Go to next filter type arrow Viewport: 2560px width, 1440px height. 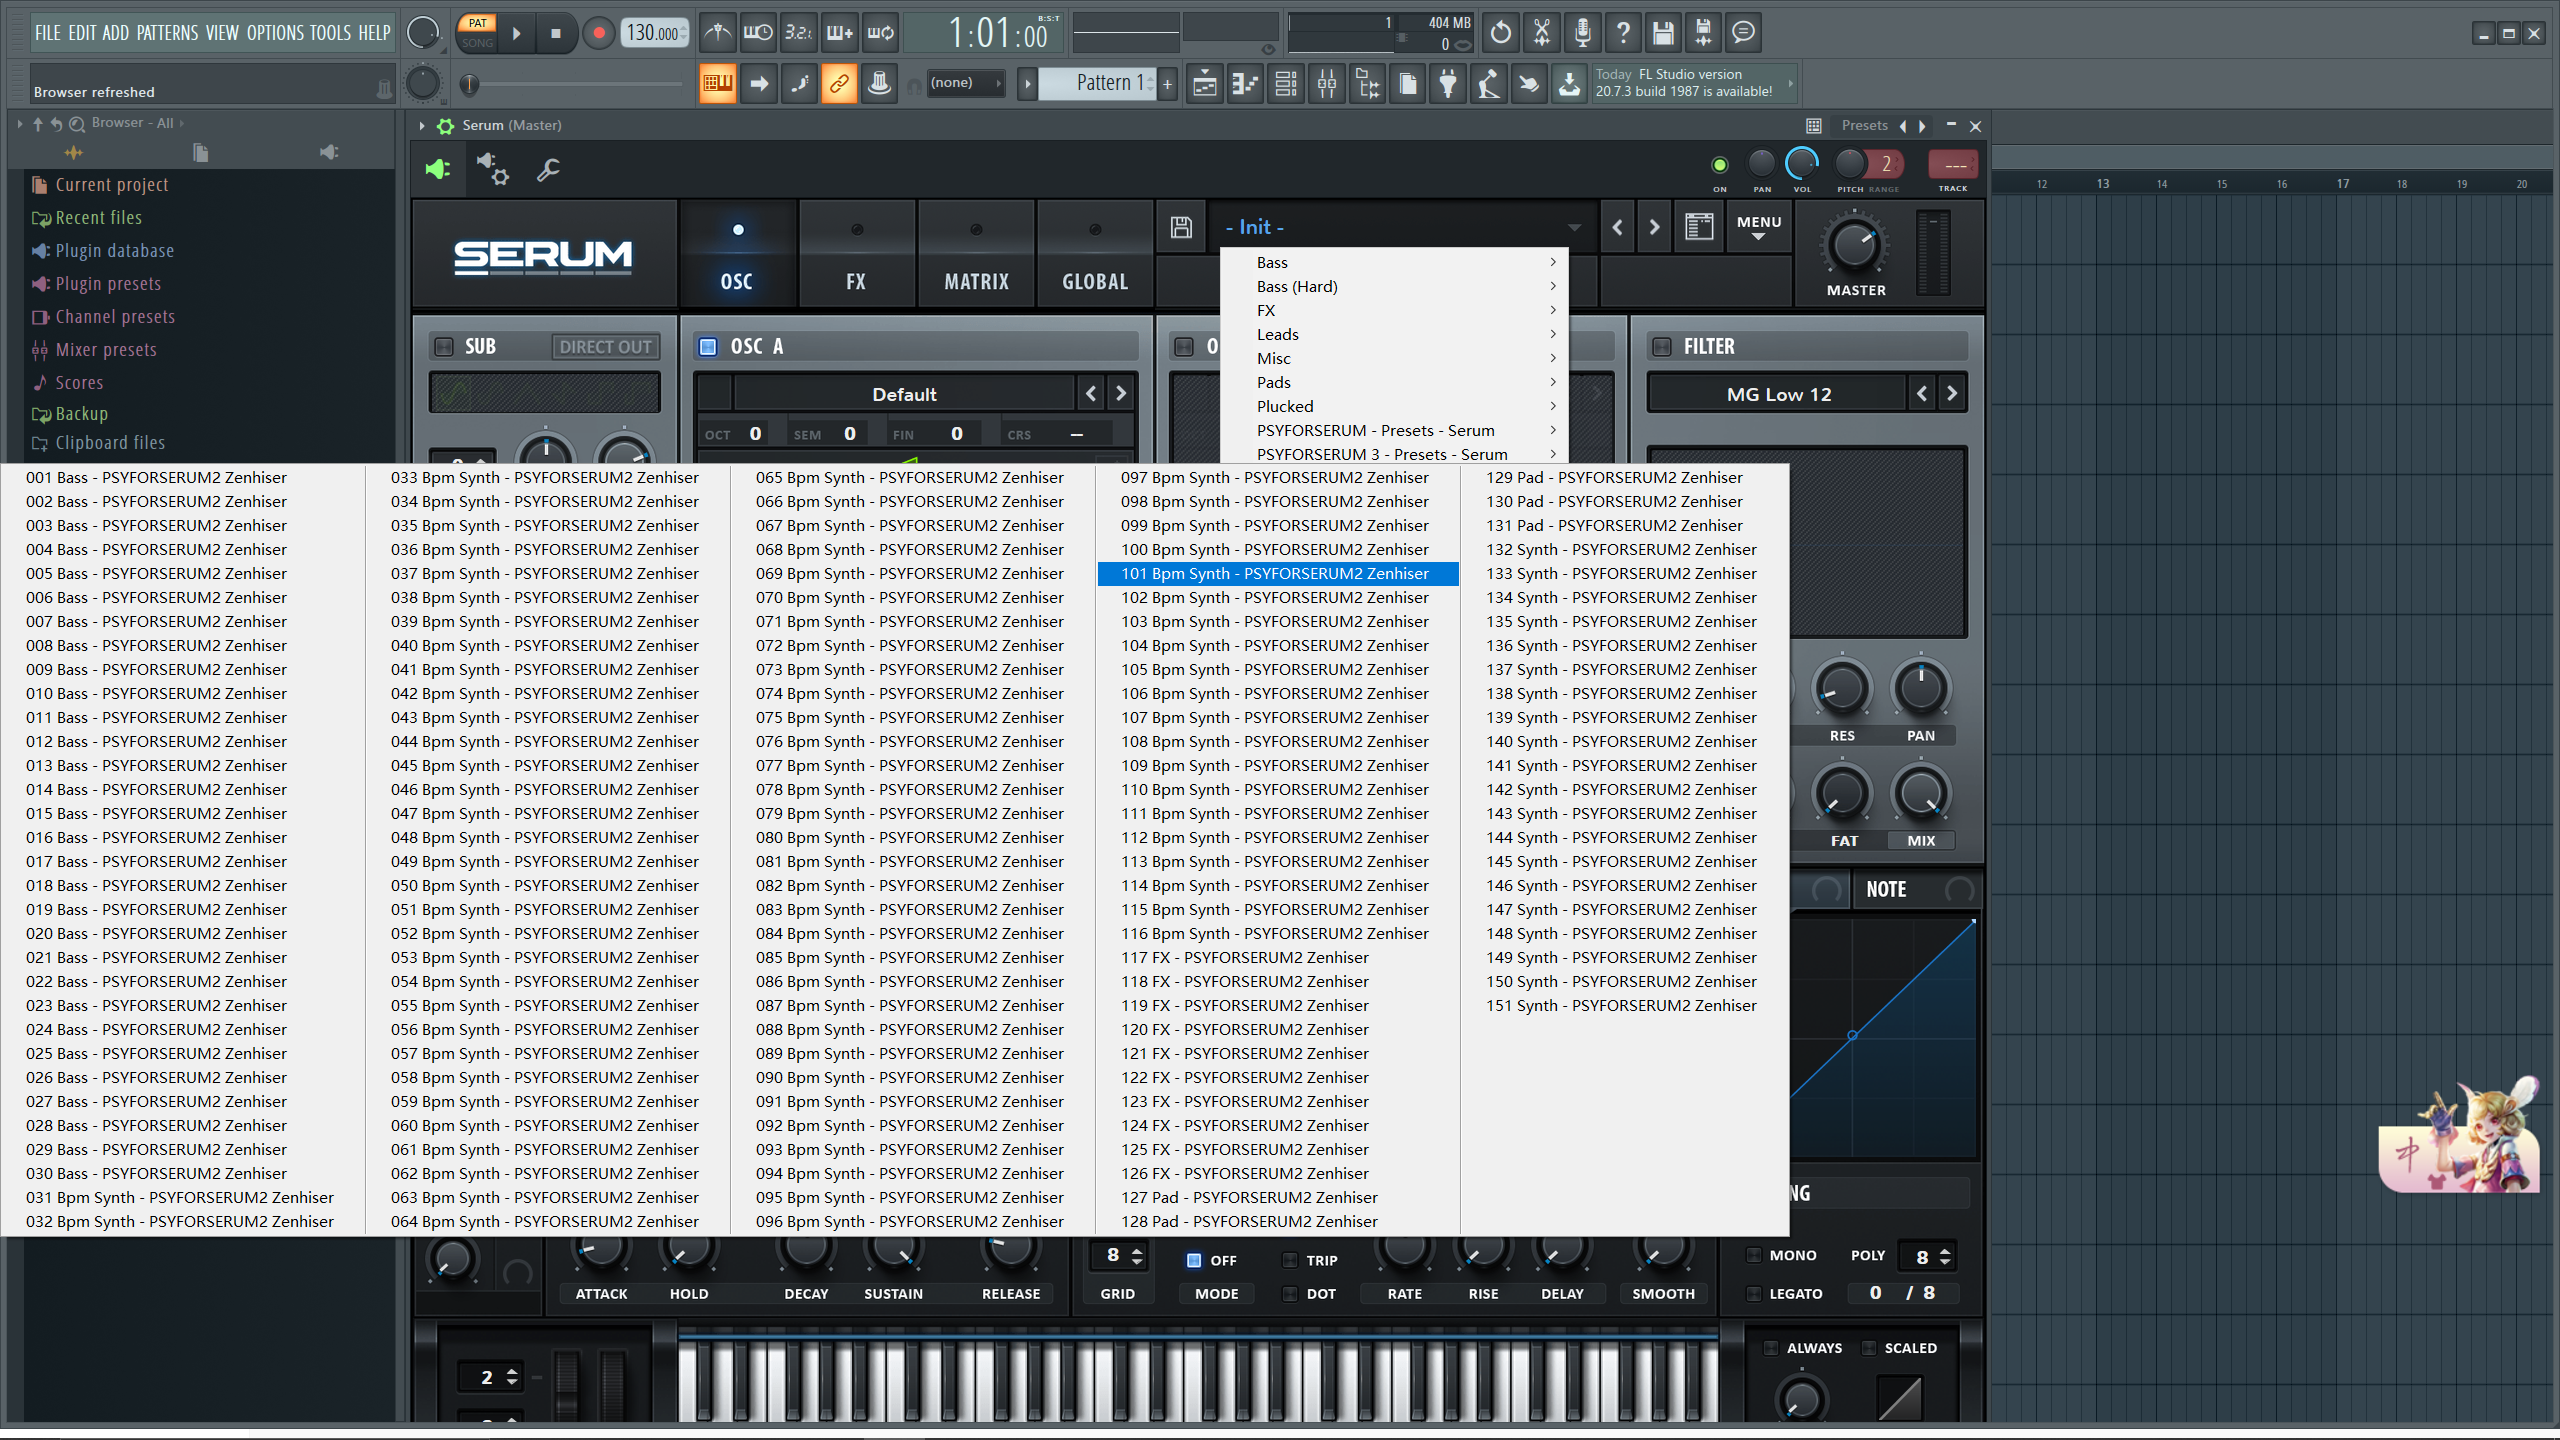(x=1951, y=393)
